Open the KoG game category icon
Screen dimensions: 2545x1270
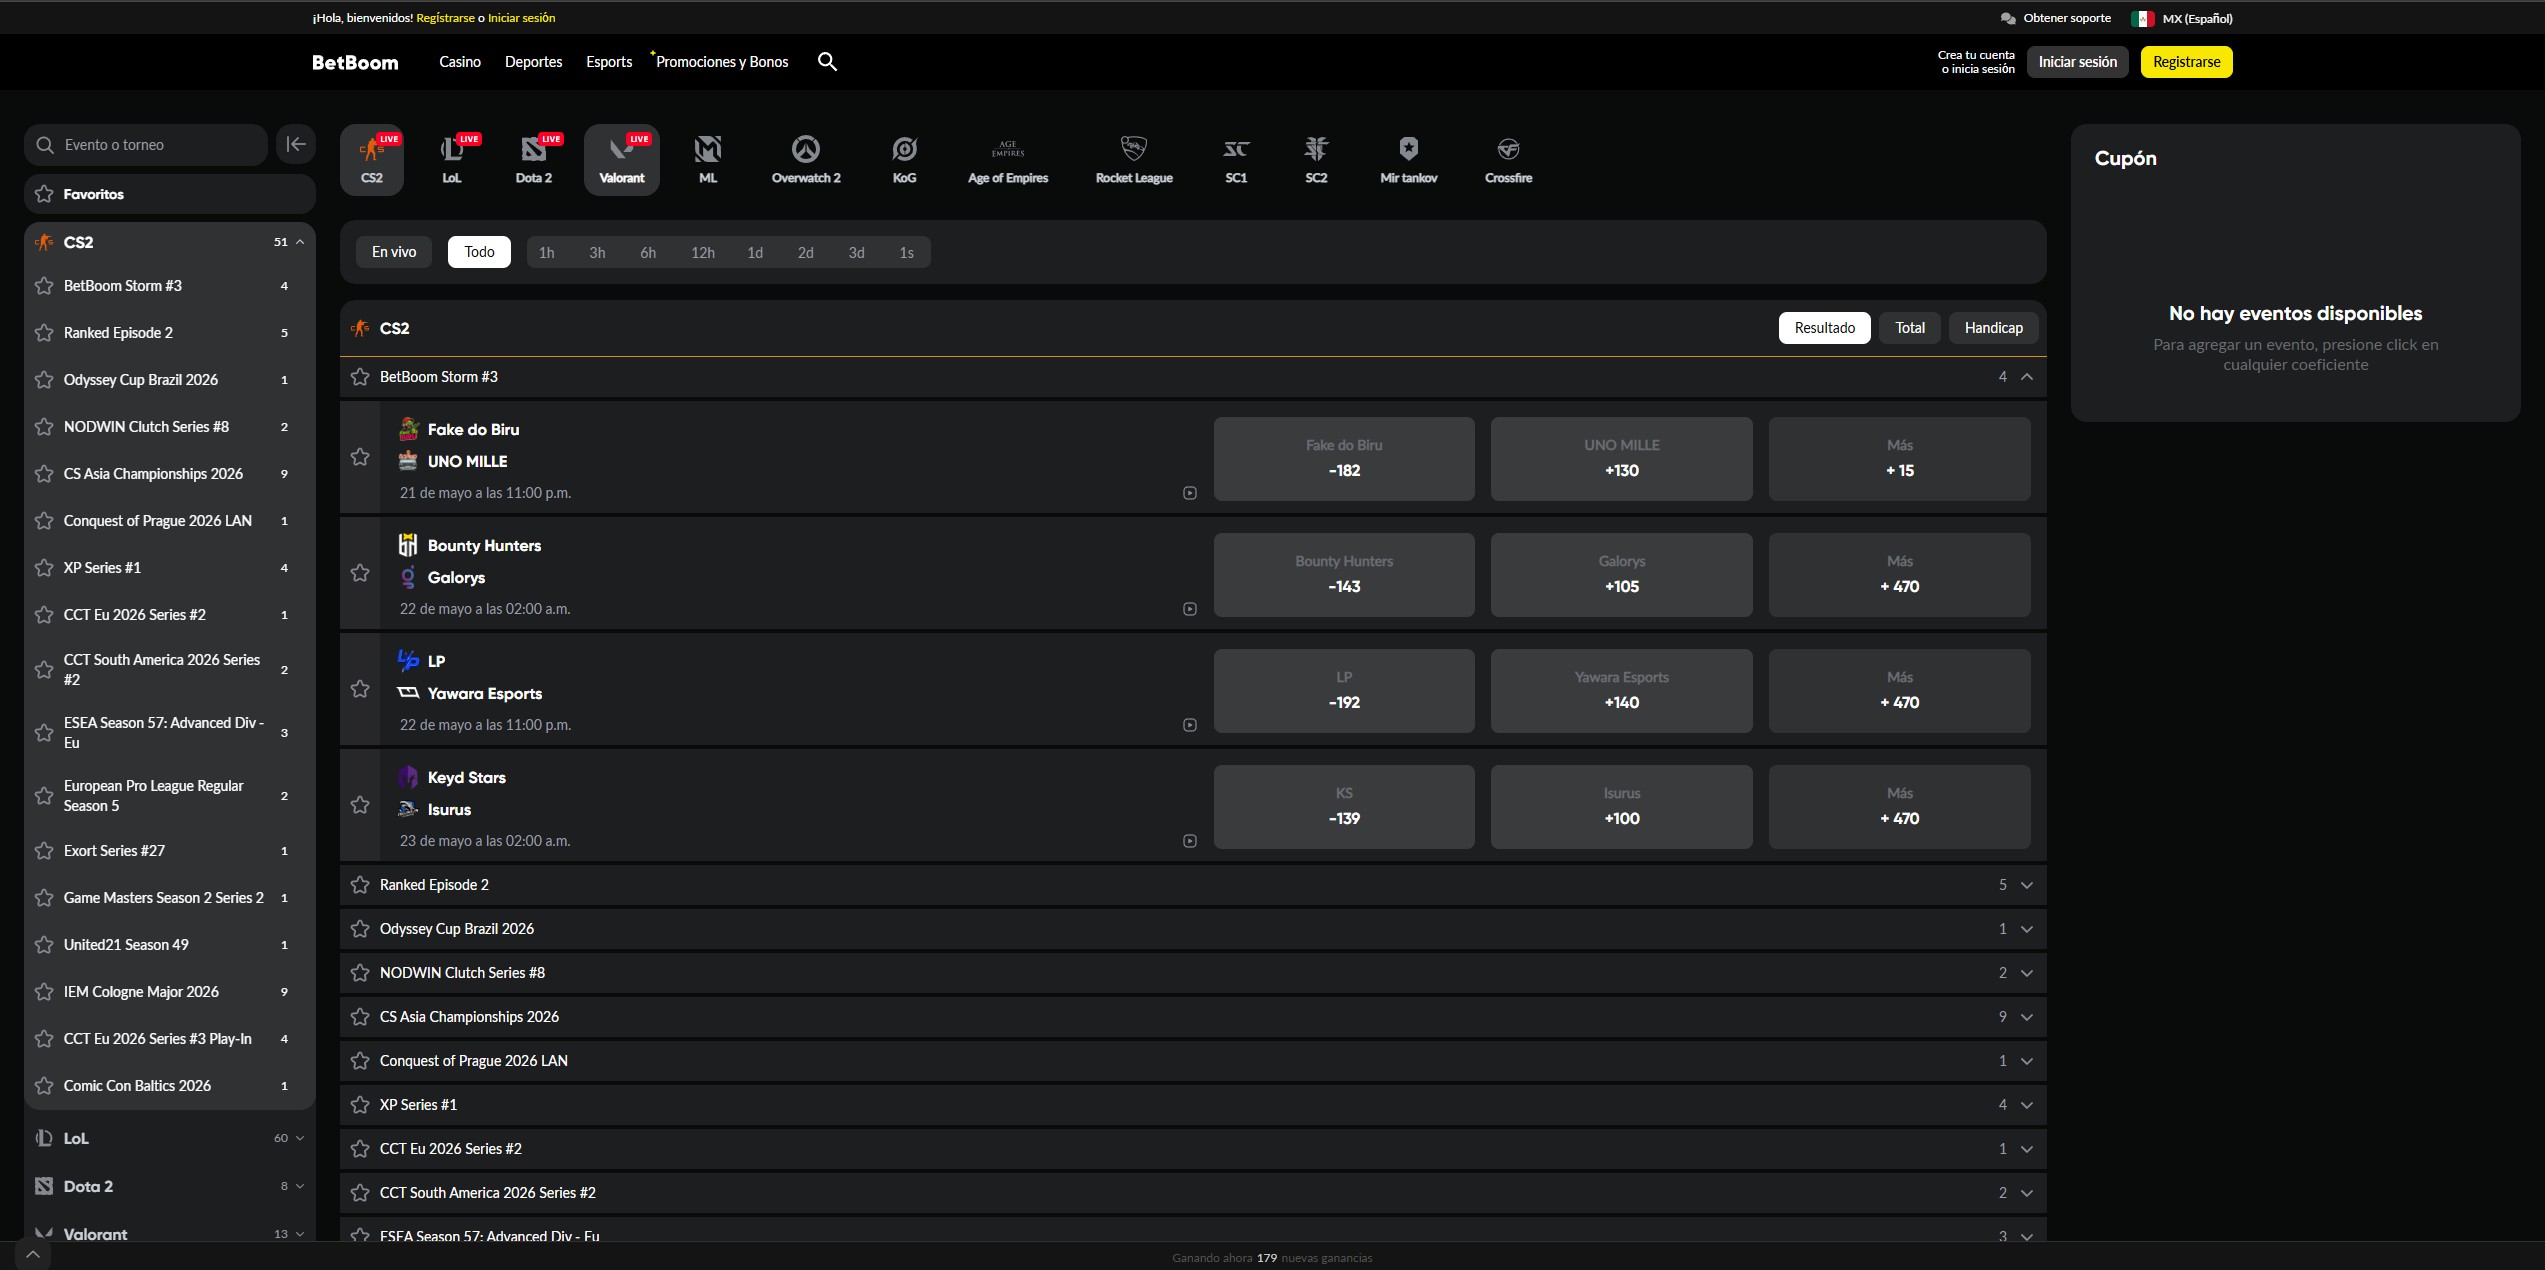(904, 160)
